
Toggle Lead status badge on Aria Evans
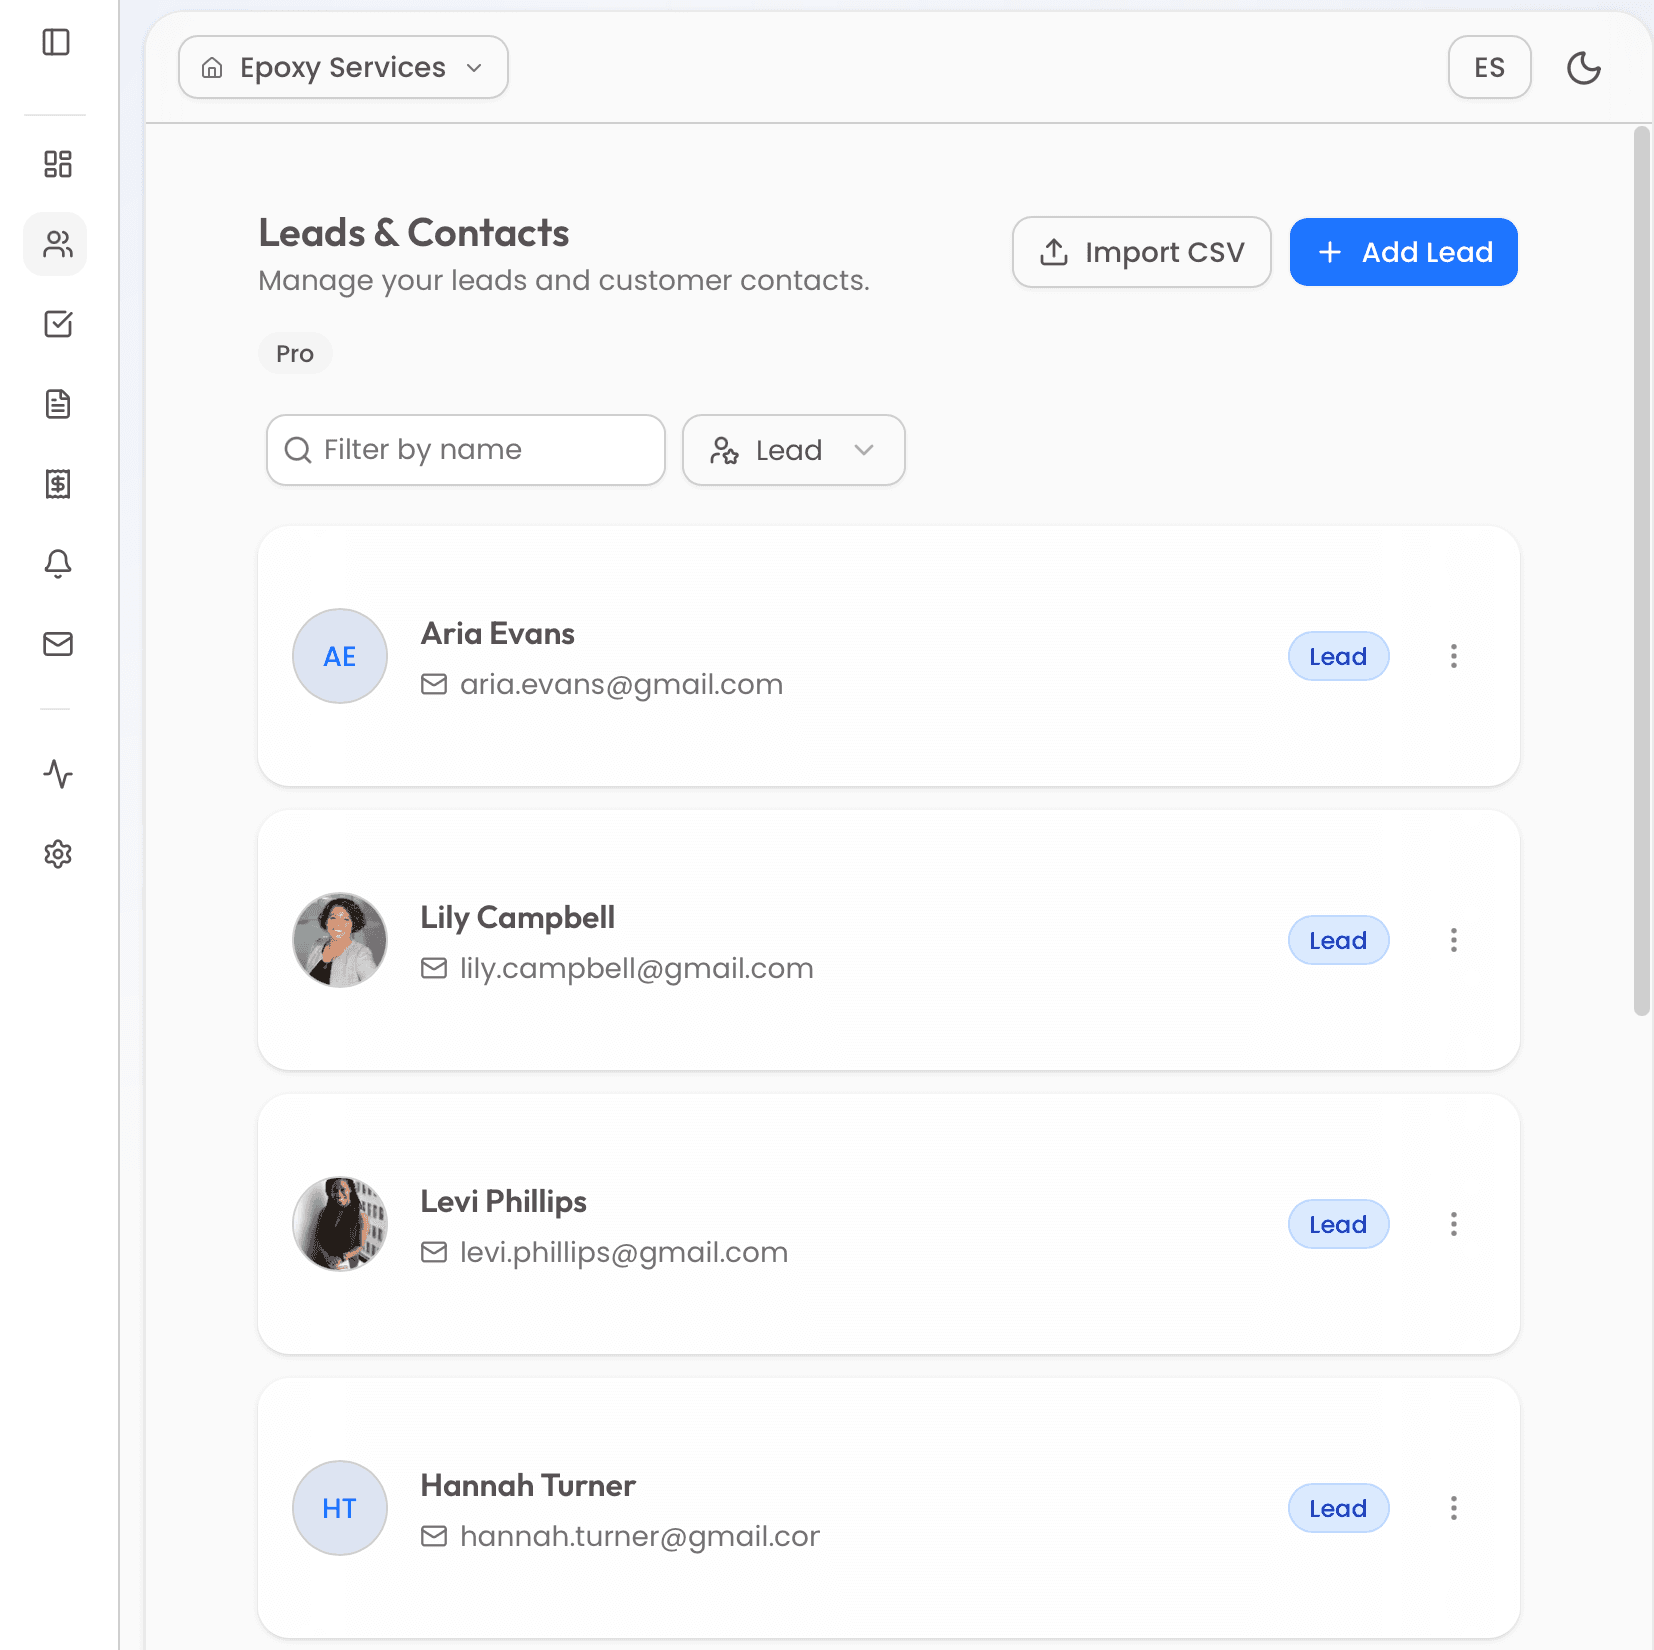click(x=1338, y=656)
